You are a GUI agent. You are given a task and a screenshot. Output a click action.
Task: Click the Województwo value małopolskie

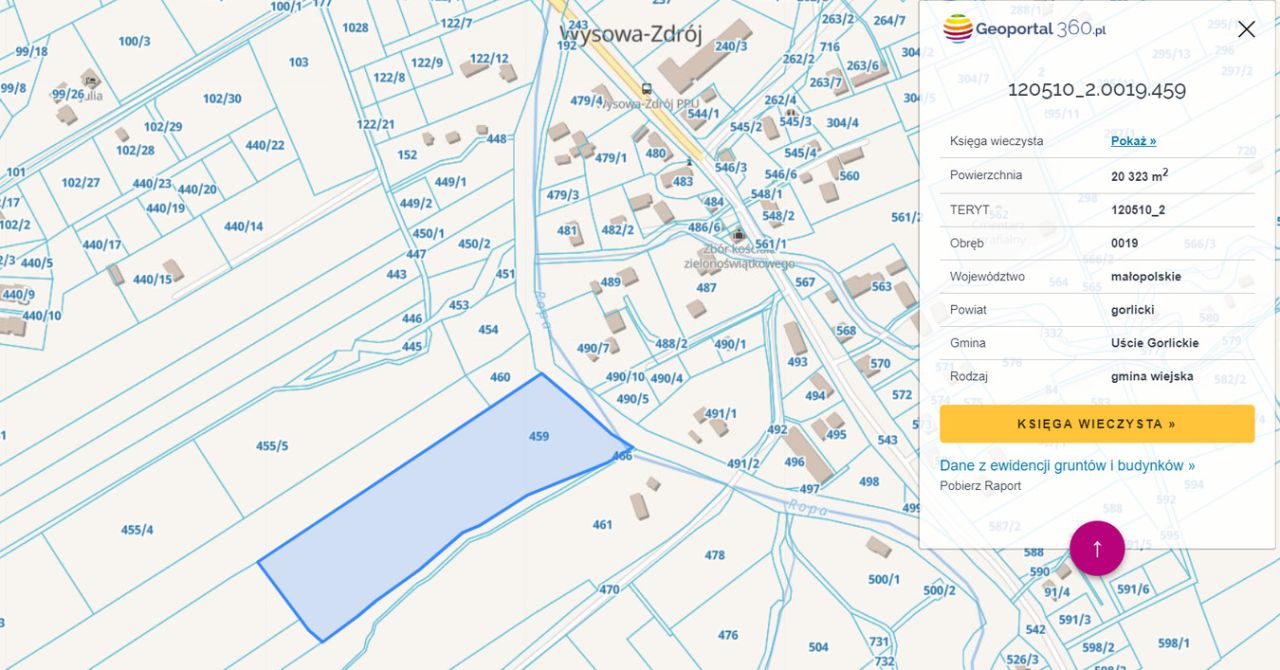1146,276
